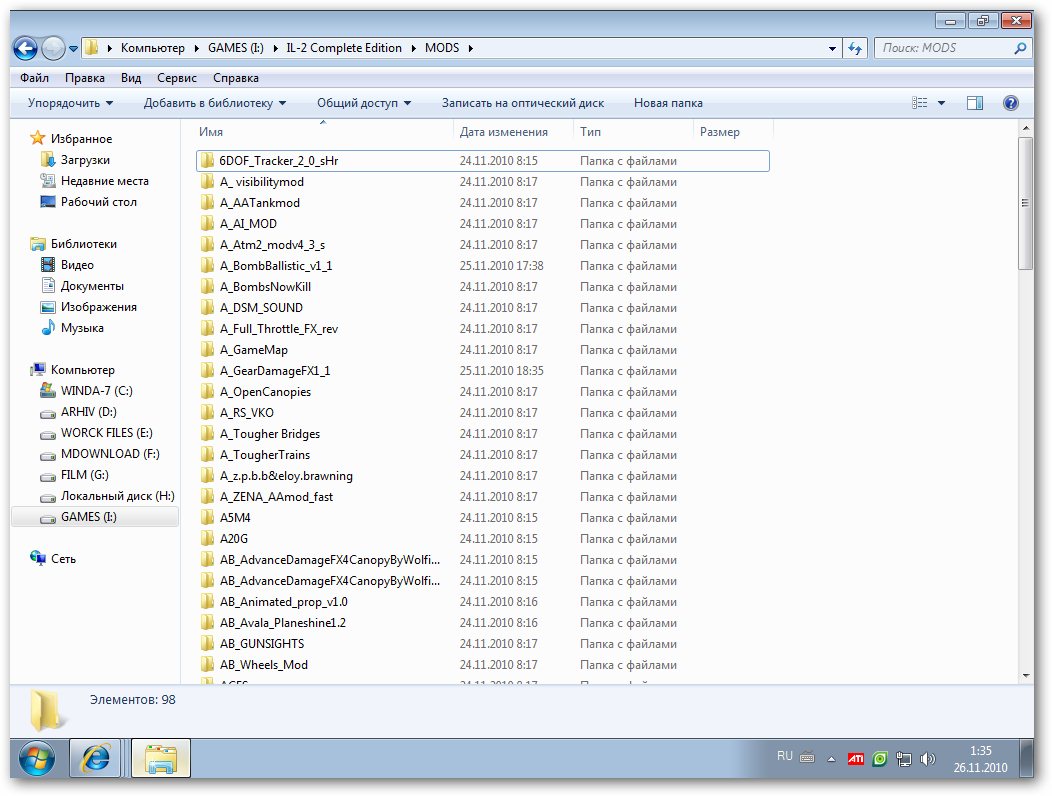Open Недавние места in favorites
Image resolution: width=1052 pixels, height=796 pixels.
(x=105, y=181)
